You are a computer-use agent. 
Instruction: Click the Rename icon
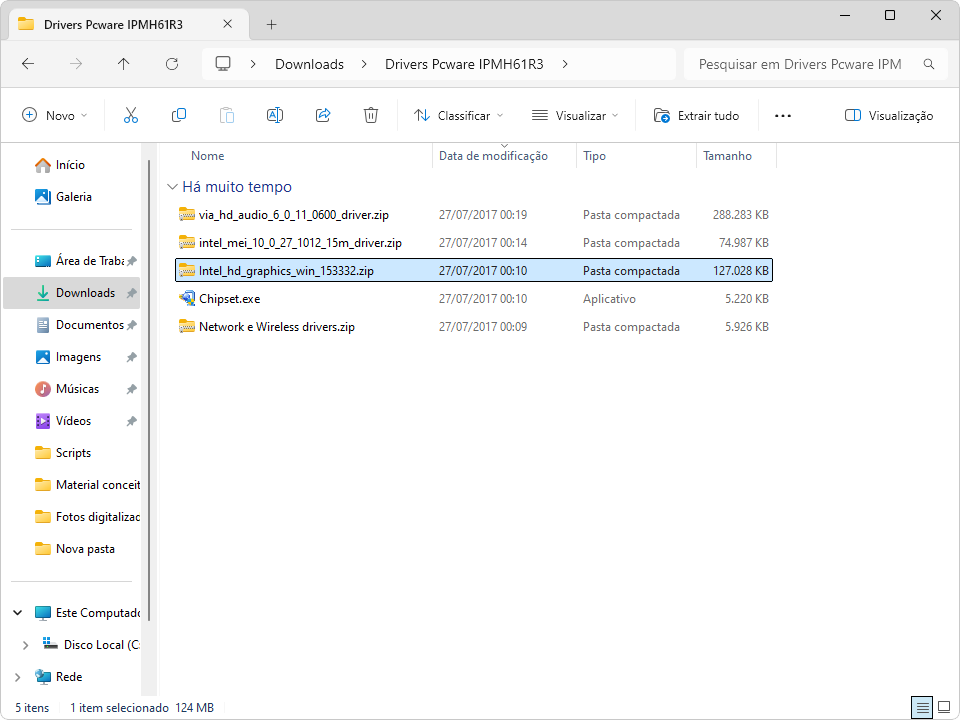pos(275,115)
